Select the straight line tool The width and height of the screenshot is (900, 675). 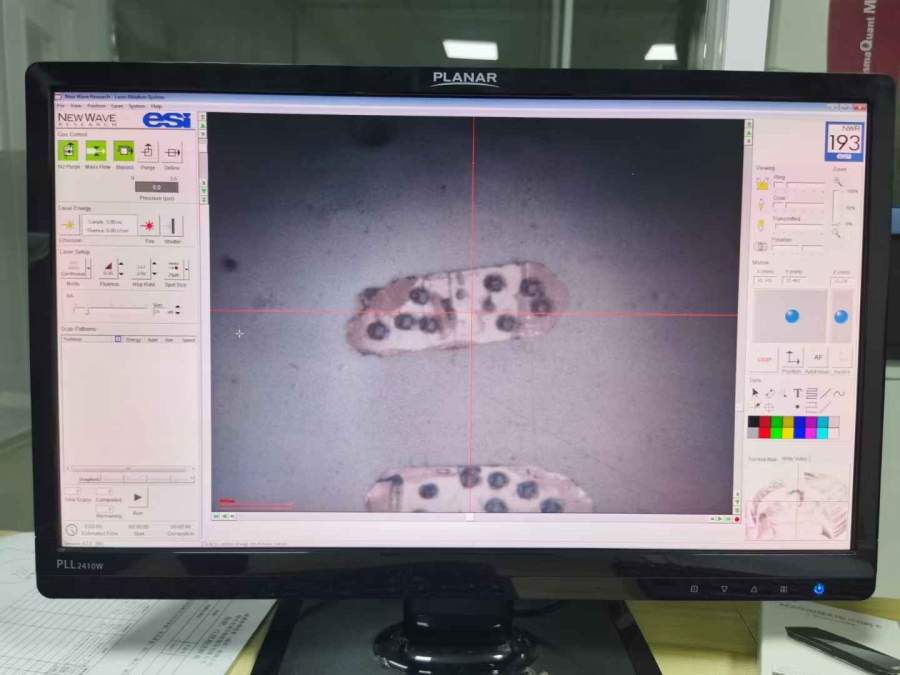point(825,393)
